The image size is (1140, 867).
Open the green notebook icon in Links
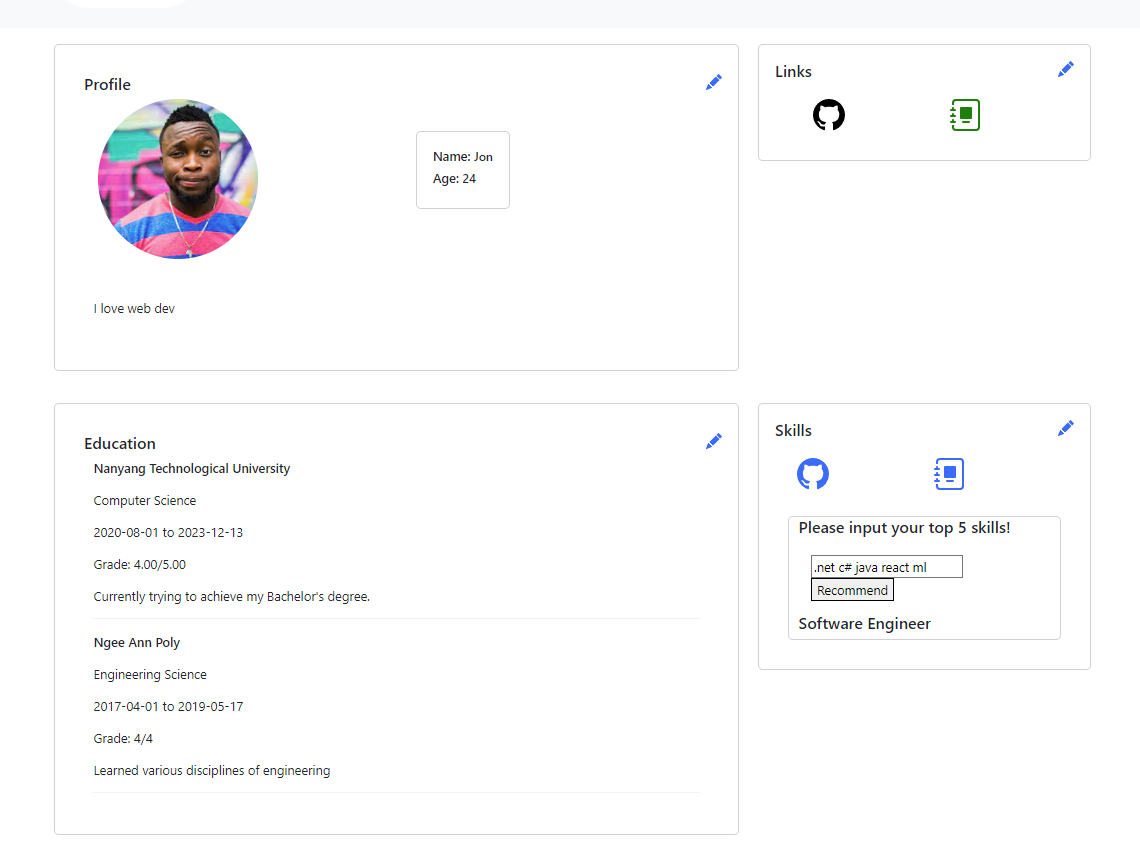click(x=965, y=115)
